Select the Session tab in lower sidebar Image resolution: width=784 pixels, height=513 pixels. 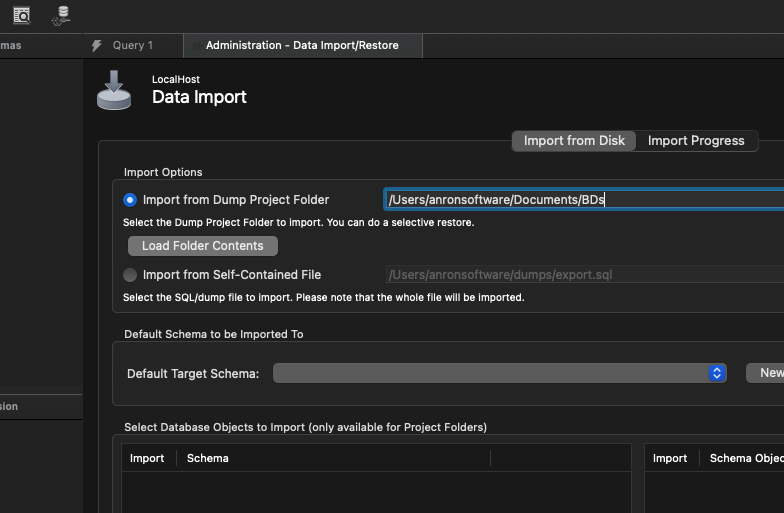9,406
